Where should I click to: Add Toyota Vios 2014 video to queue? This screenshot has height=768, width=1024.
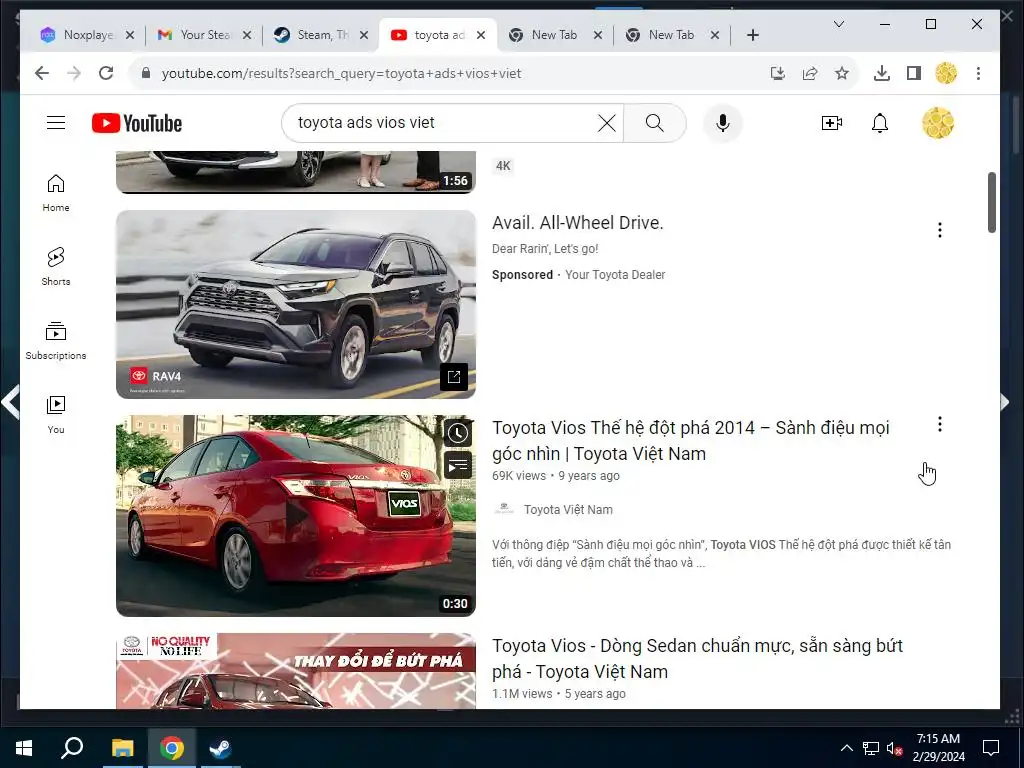(458, 465)
